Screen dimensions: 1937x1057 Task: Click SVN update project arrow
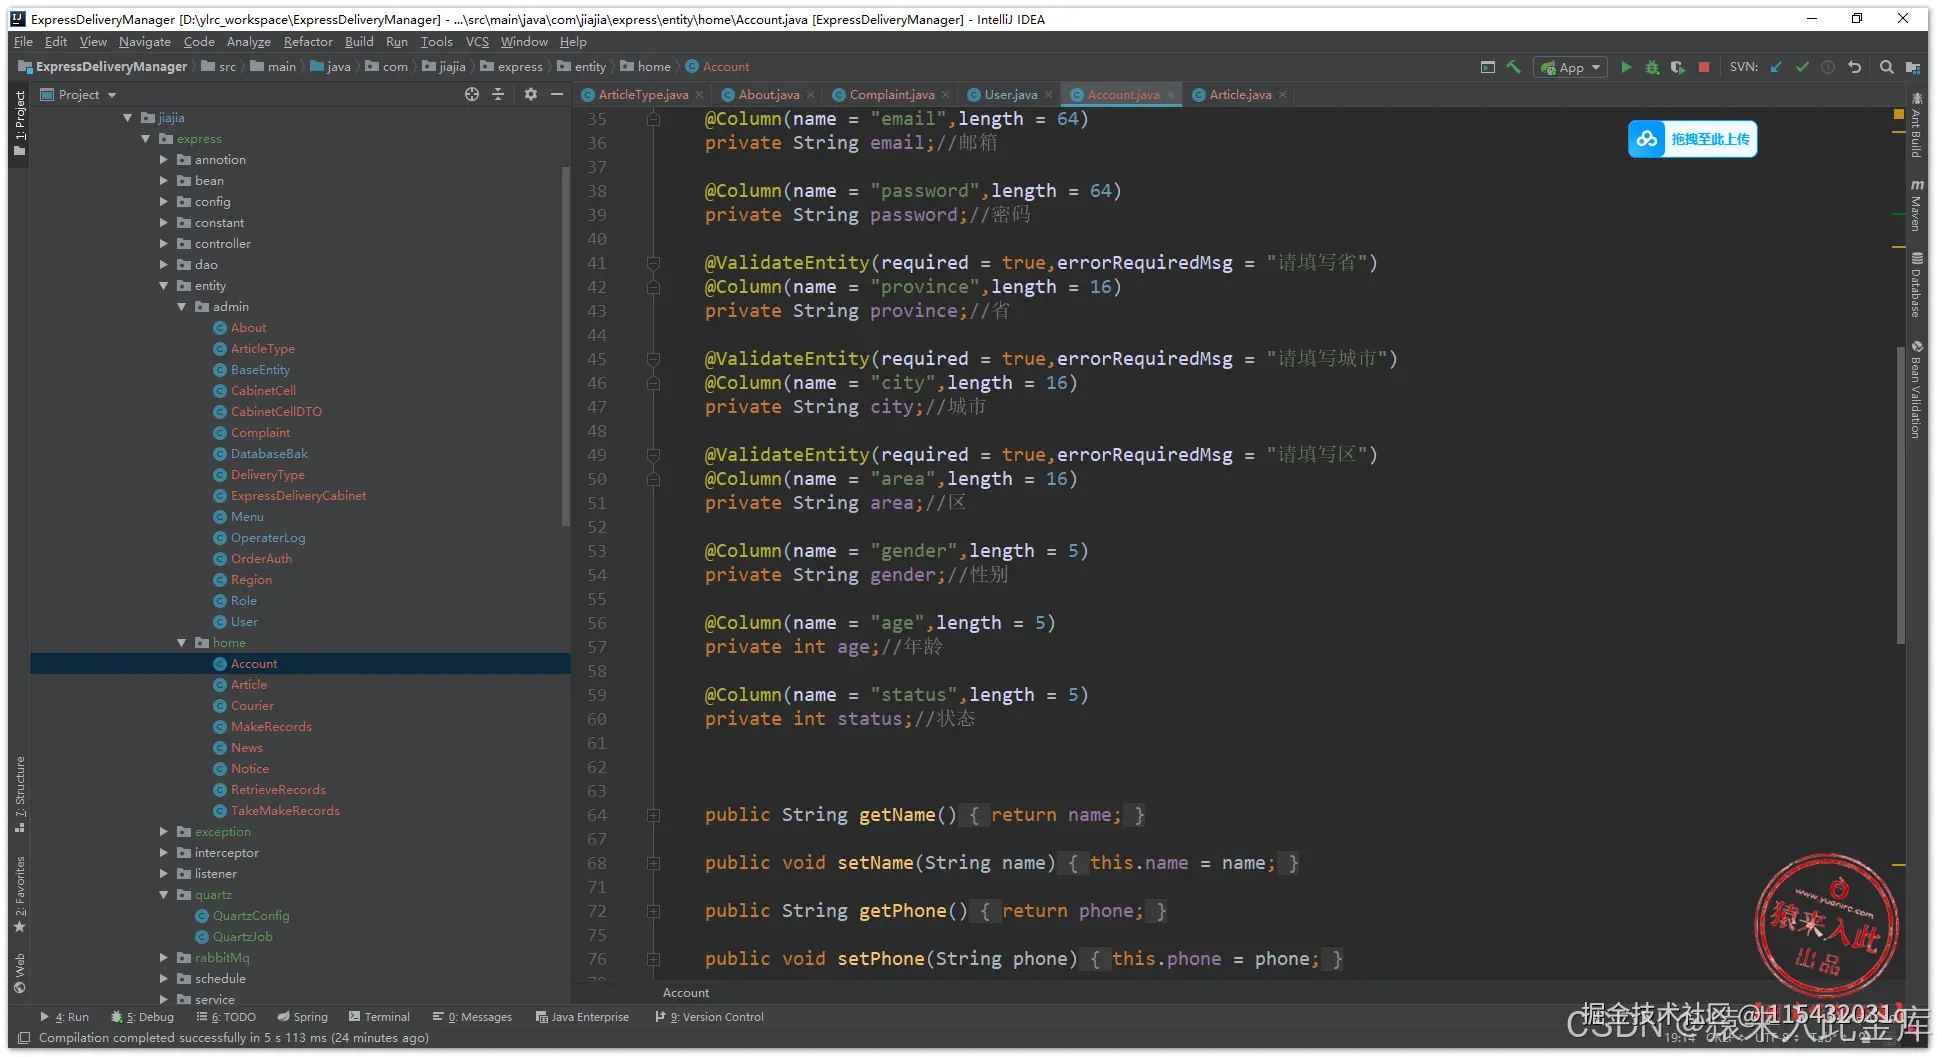(x=1776, y=67)
